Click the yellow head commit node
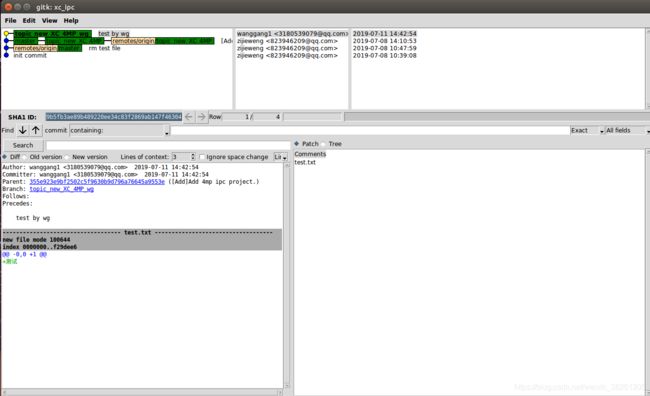The image size is (650, 396). 6,34
